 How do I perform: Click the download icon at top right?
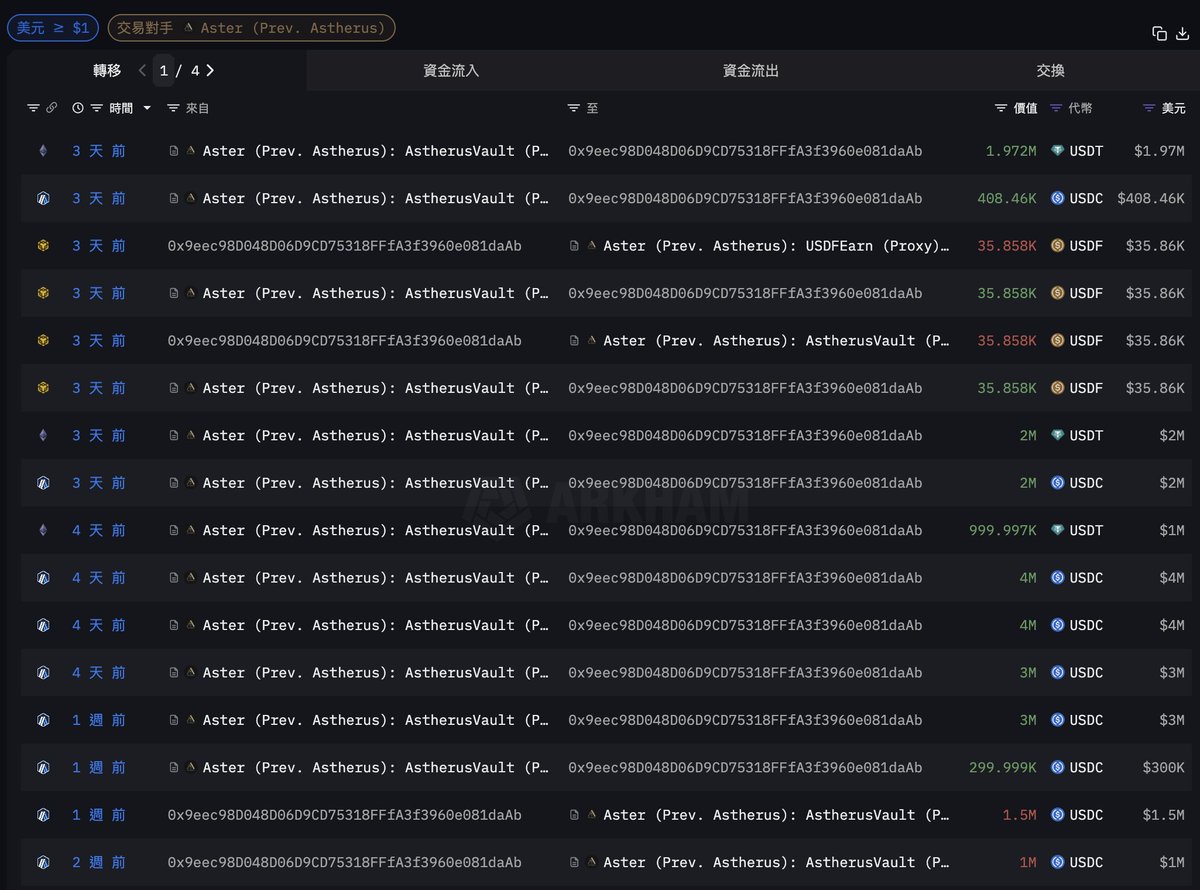pyautogui.click(x=1182, y=33)
